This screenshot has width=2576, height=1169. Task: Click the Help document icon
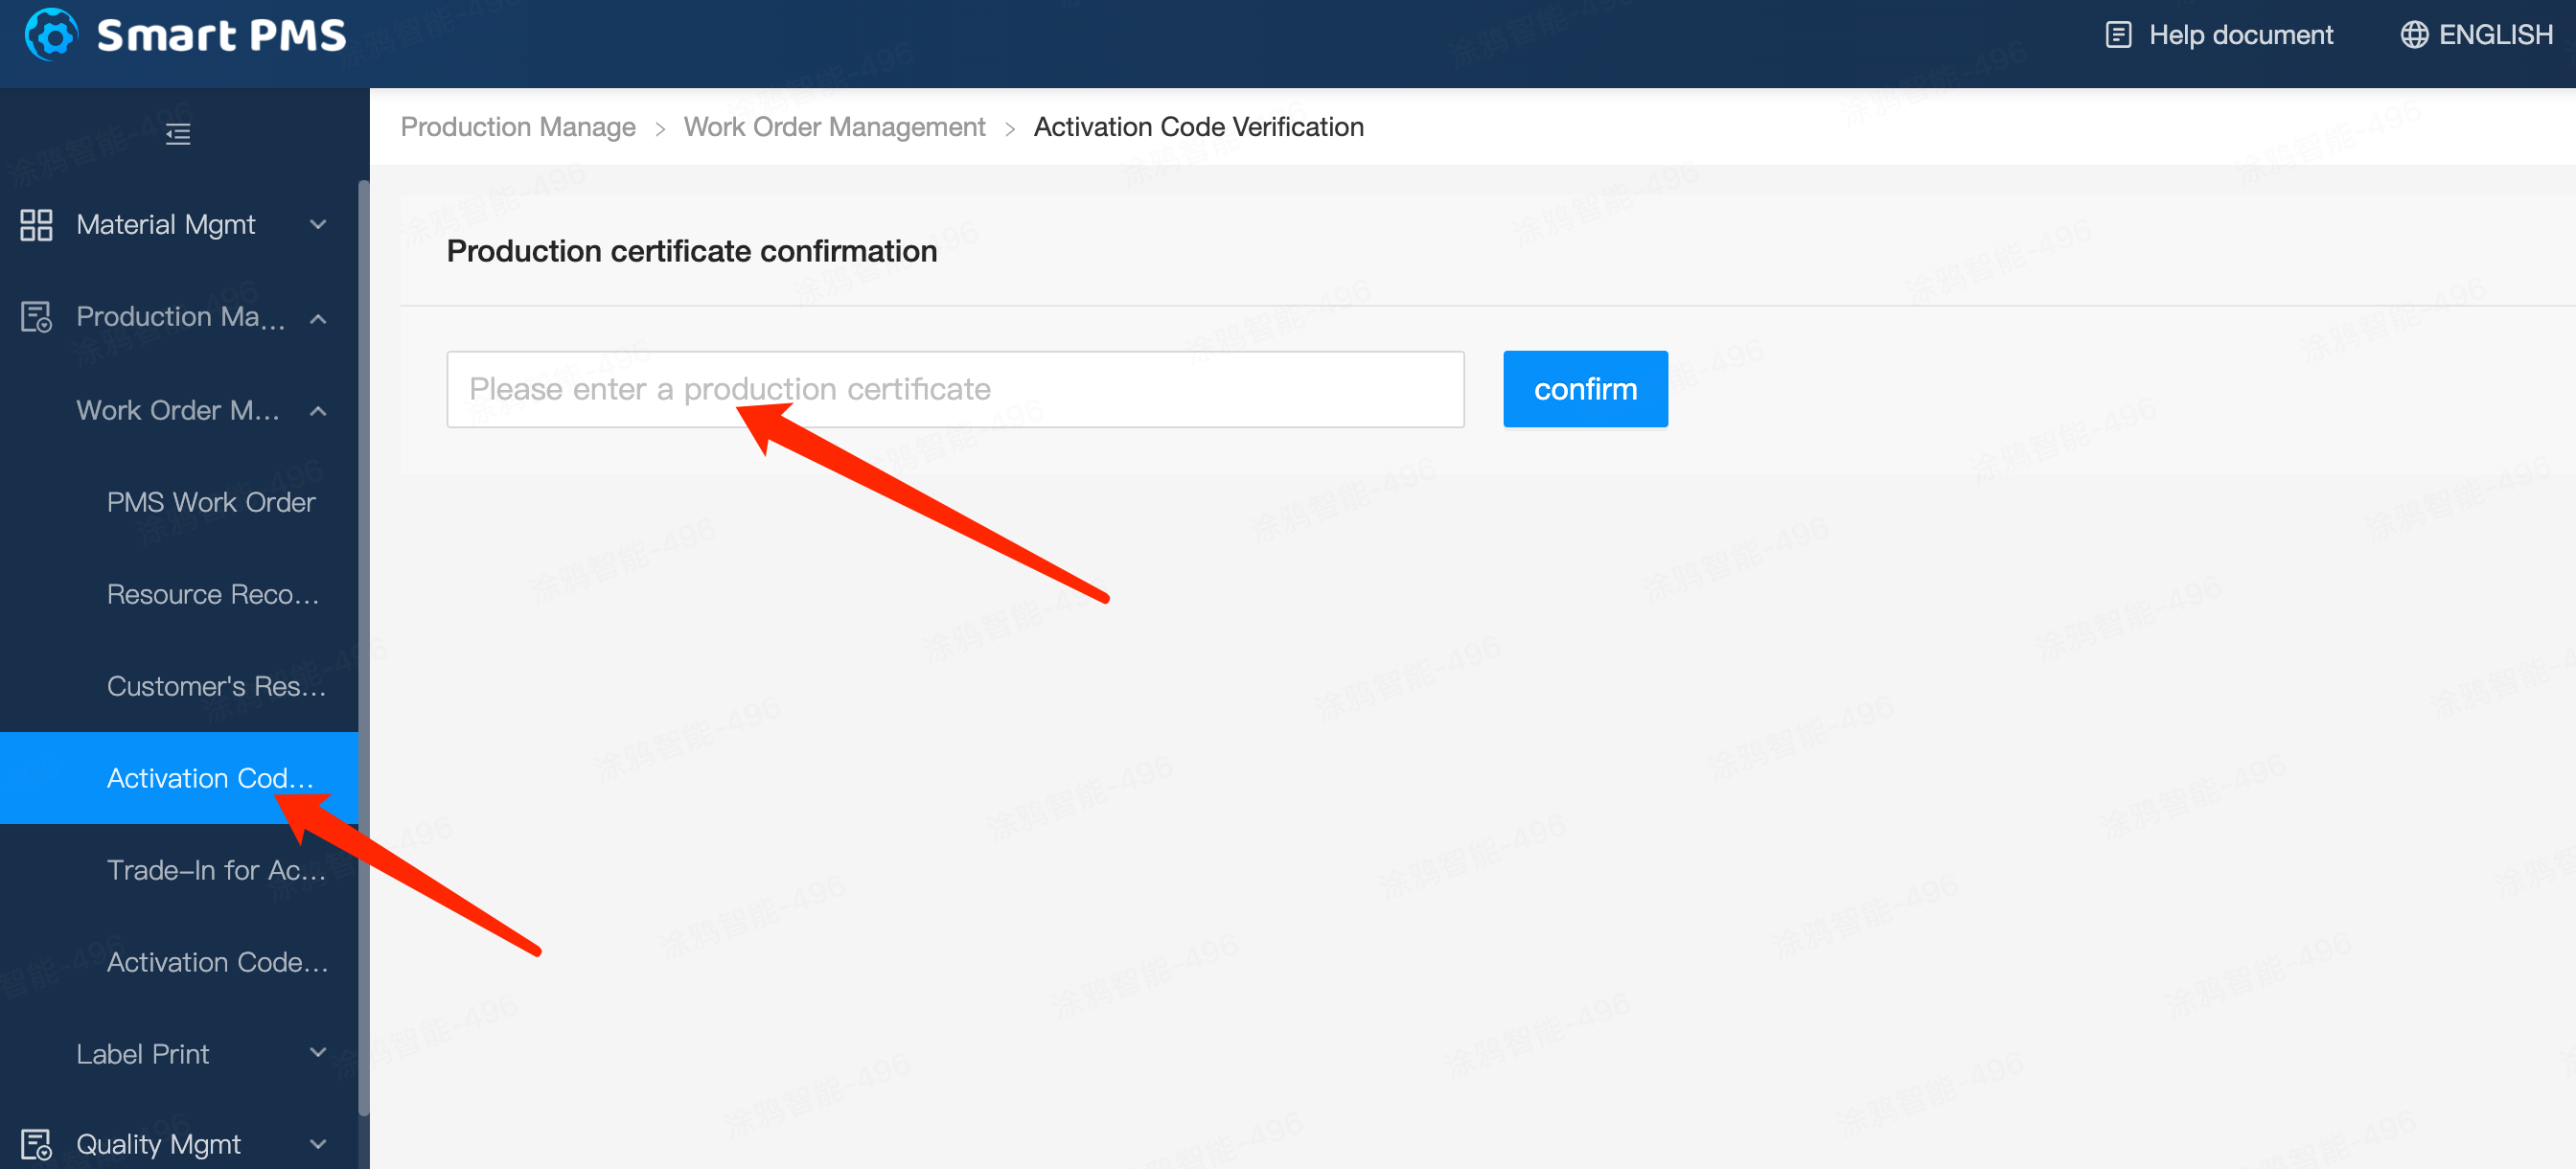2118,35
